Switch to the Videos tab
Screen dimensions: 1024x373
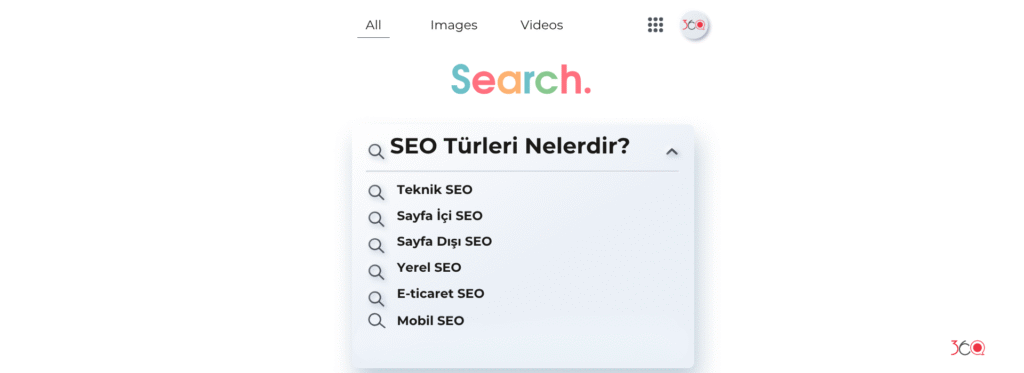pyautogui.click(x=541, y=25)
